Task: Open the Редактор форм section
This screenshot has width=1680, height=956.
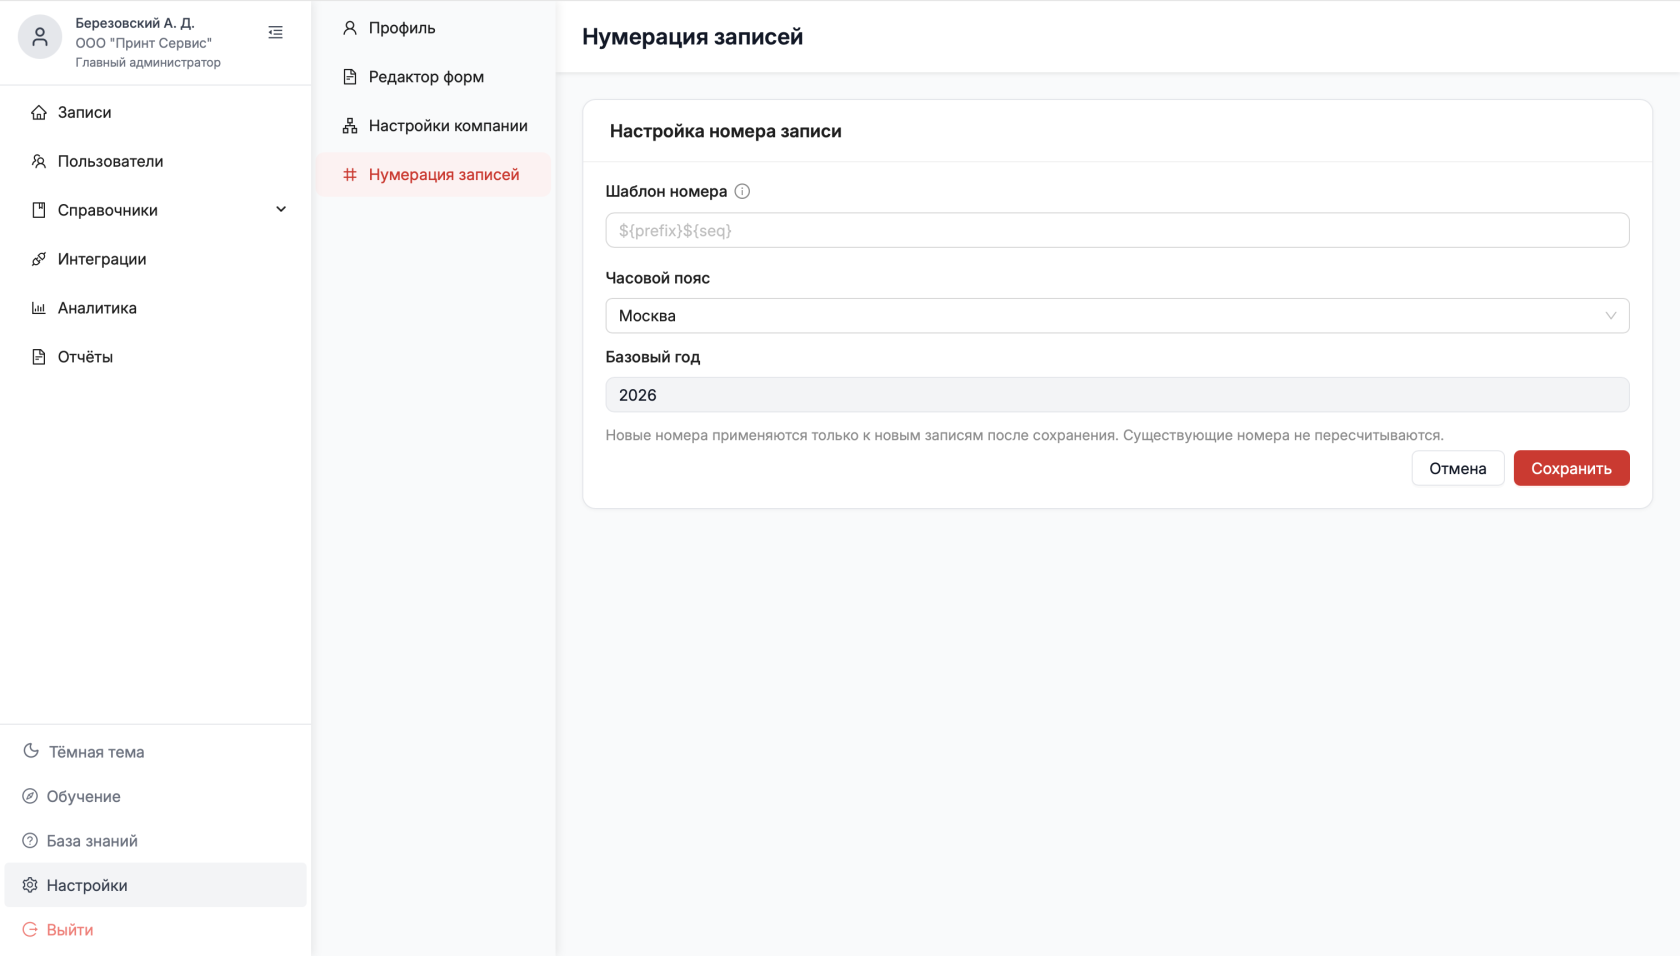Action: [x=433, y=77]
